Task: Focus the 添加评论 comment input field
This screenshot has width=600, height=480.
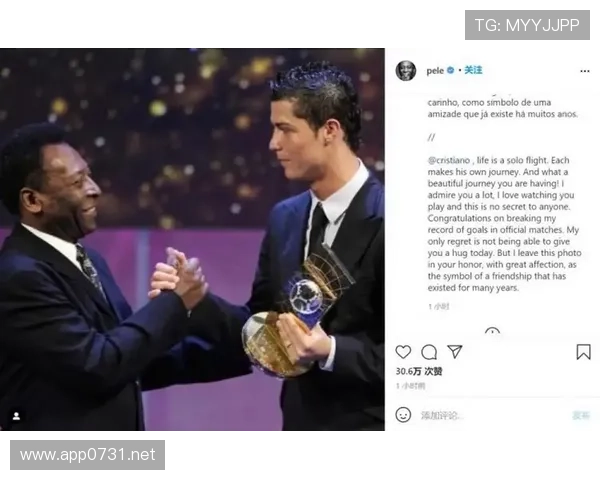Action: pos(494,415)
